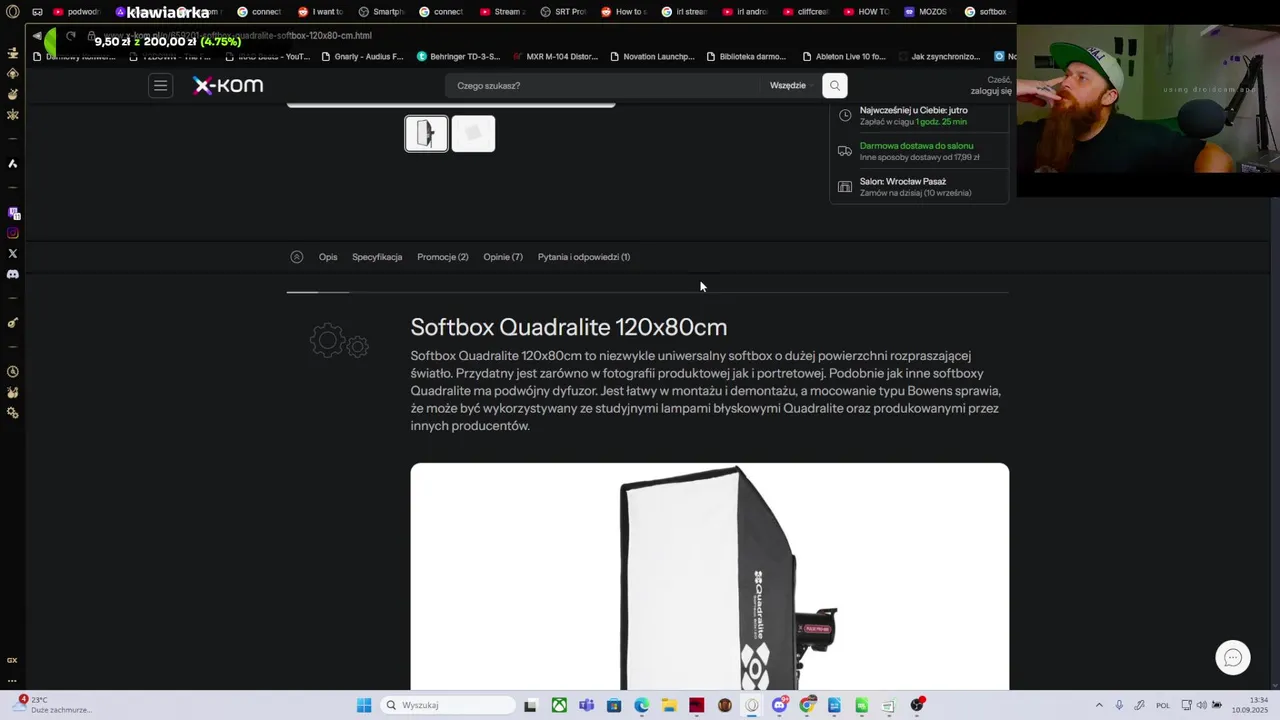Show hidden system tray icons chevron

1099,705
